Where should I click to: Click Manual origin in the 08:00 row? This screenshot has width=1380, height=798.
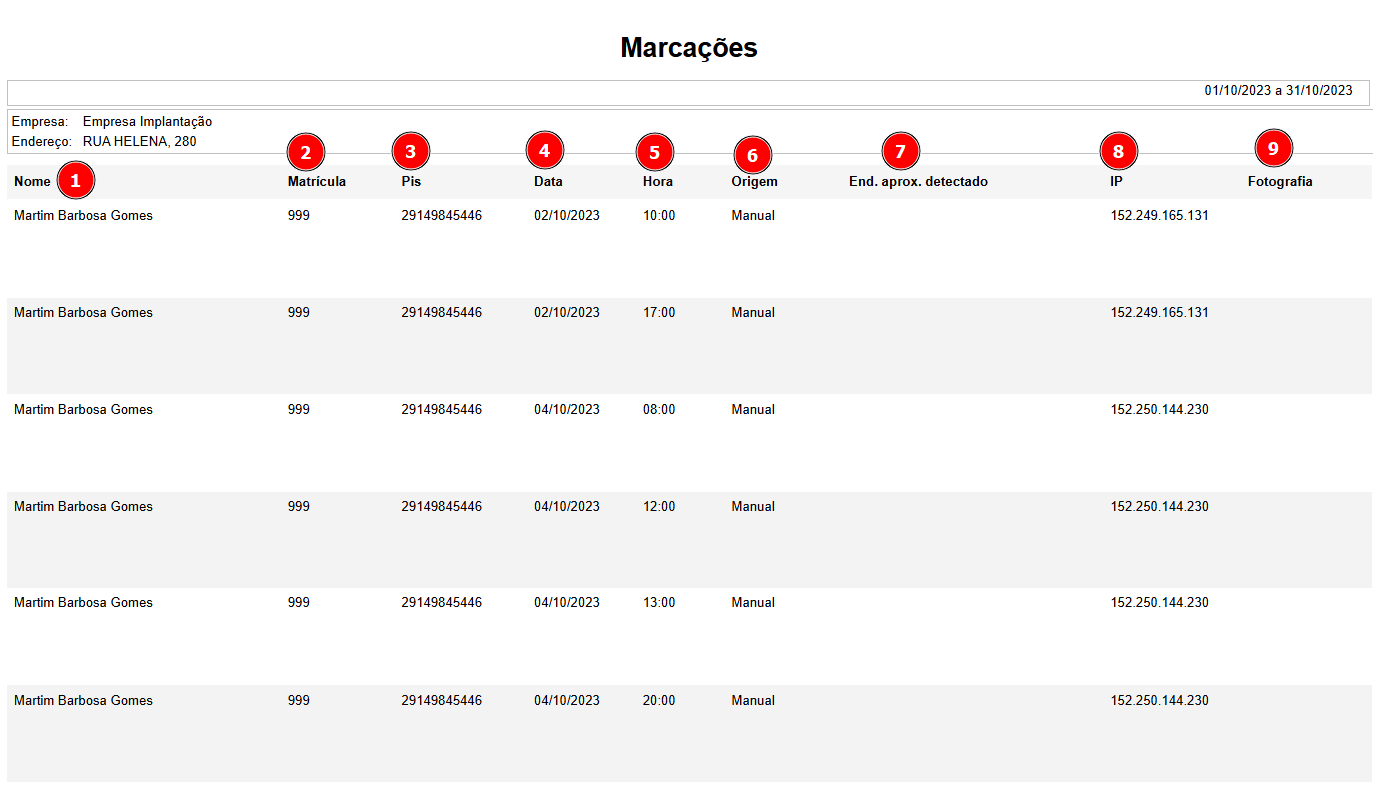pos(753,410)
